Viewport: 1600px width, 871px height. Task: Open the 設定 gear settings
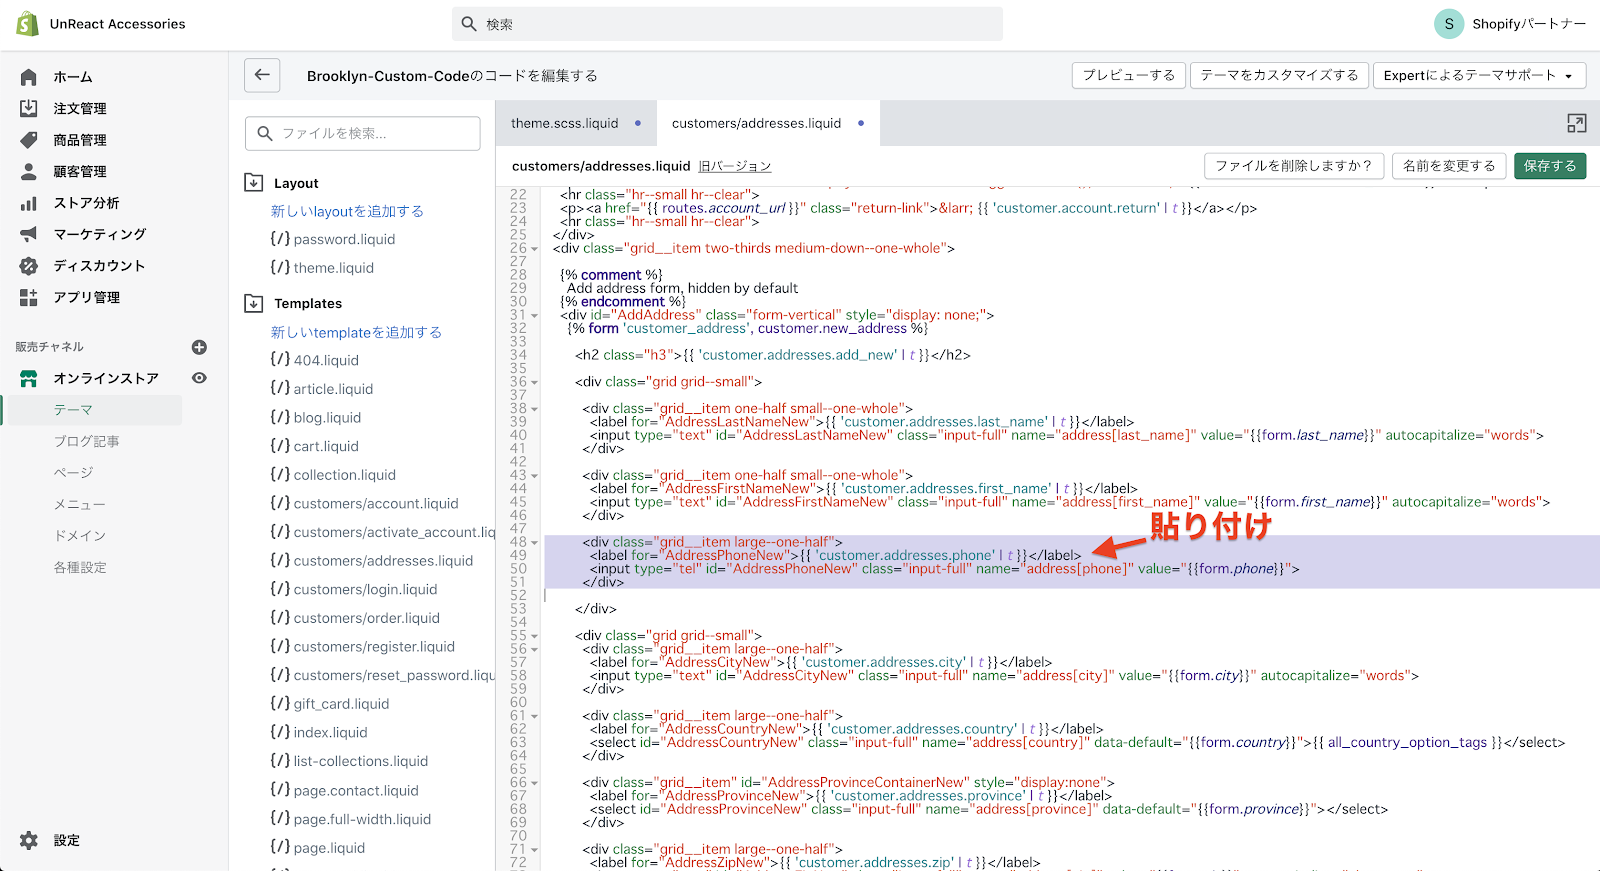pos(29,840)
